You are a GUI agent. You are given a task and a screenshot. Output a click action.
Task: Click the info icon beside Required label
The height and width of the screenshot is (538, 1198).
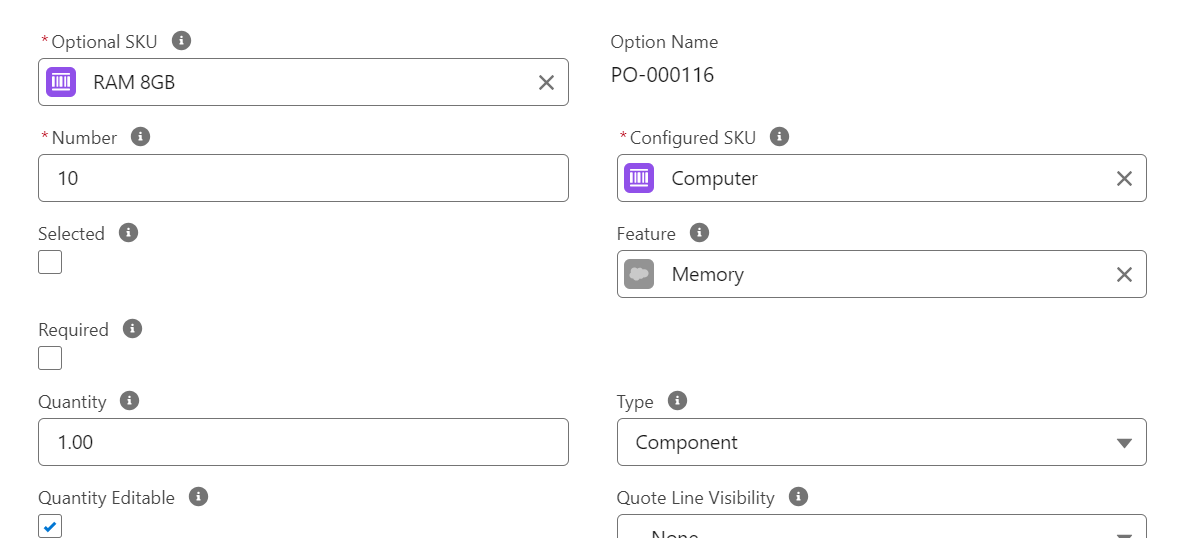[132, 329]
